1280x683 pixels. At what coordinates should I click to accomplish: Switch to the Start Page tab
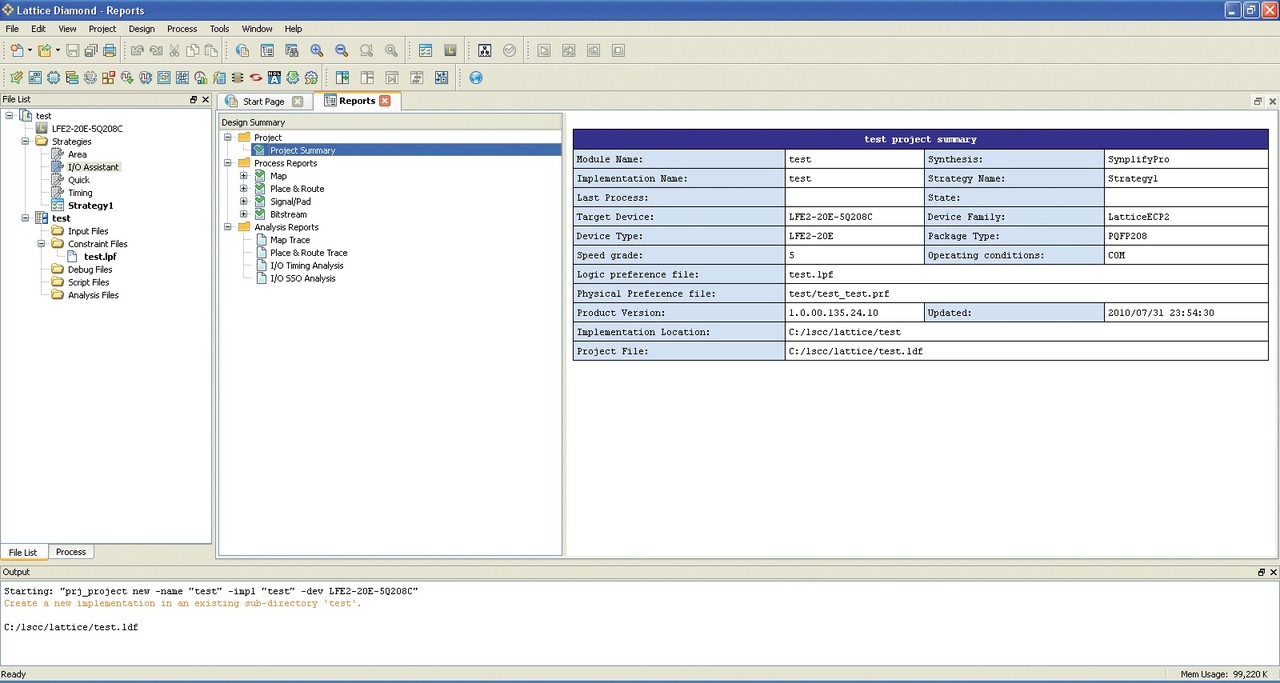click(x=264, y=101)
